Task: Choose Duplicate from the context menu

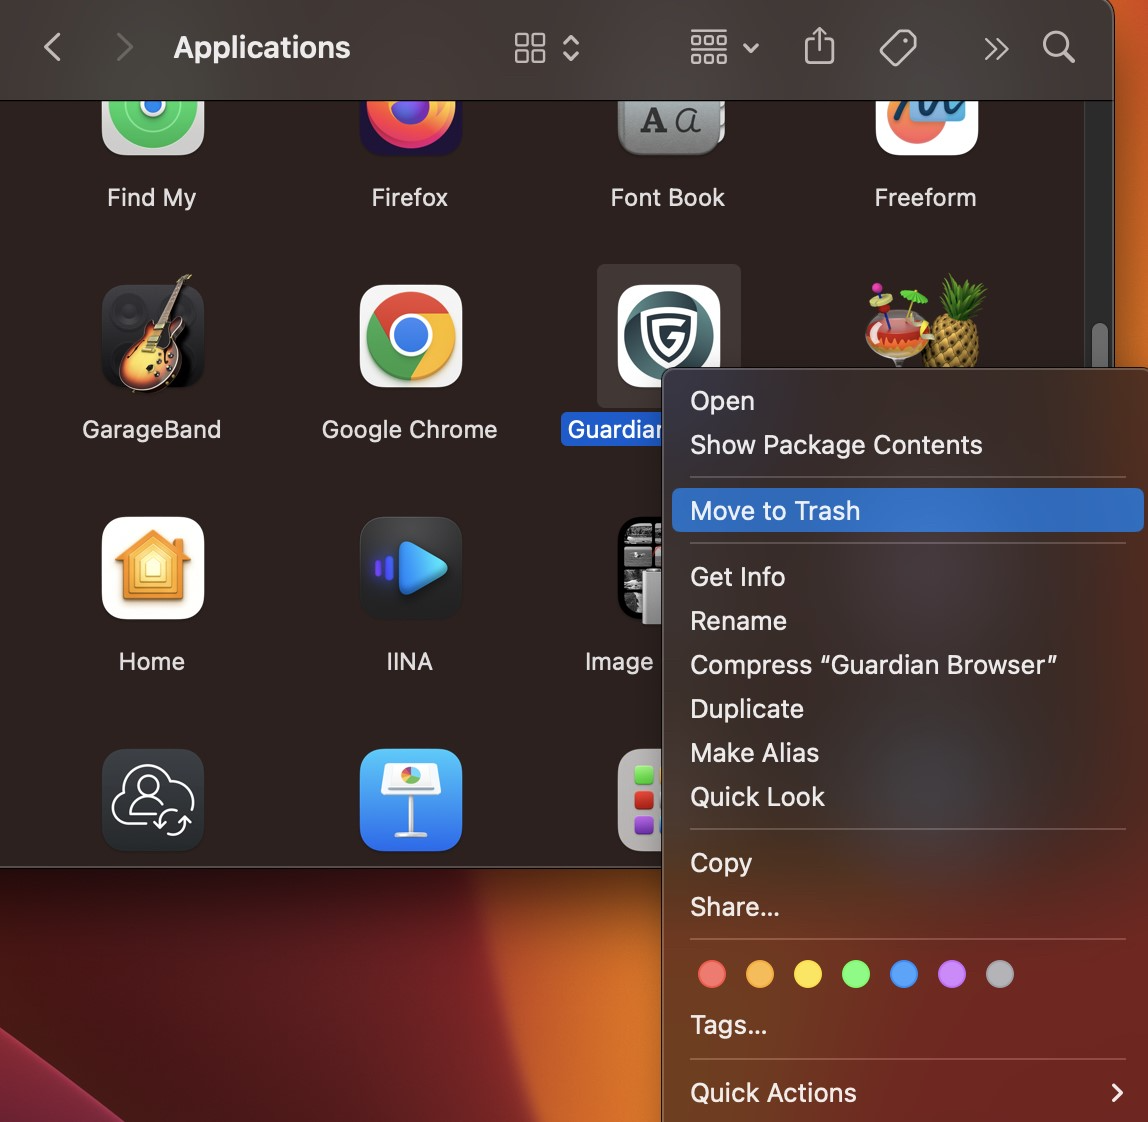Action: click(907, 708)
